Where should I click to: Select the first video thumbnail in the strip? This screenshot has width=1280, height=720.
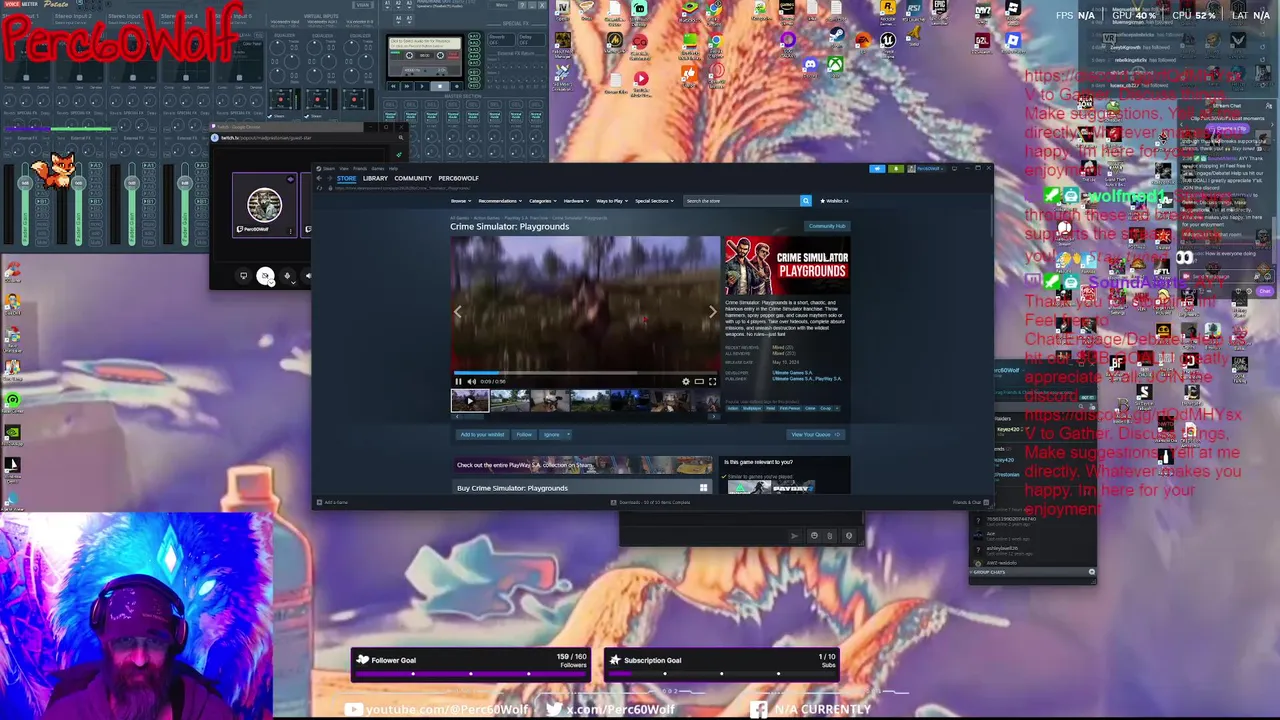point(470,401)
